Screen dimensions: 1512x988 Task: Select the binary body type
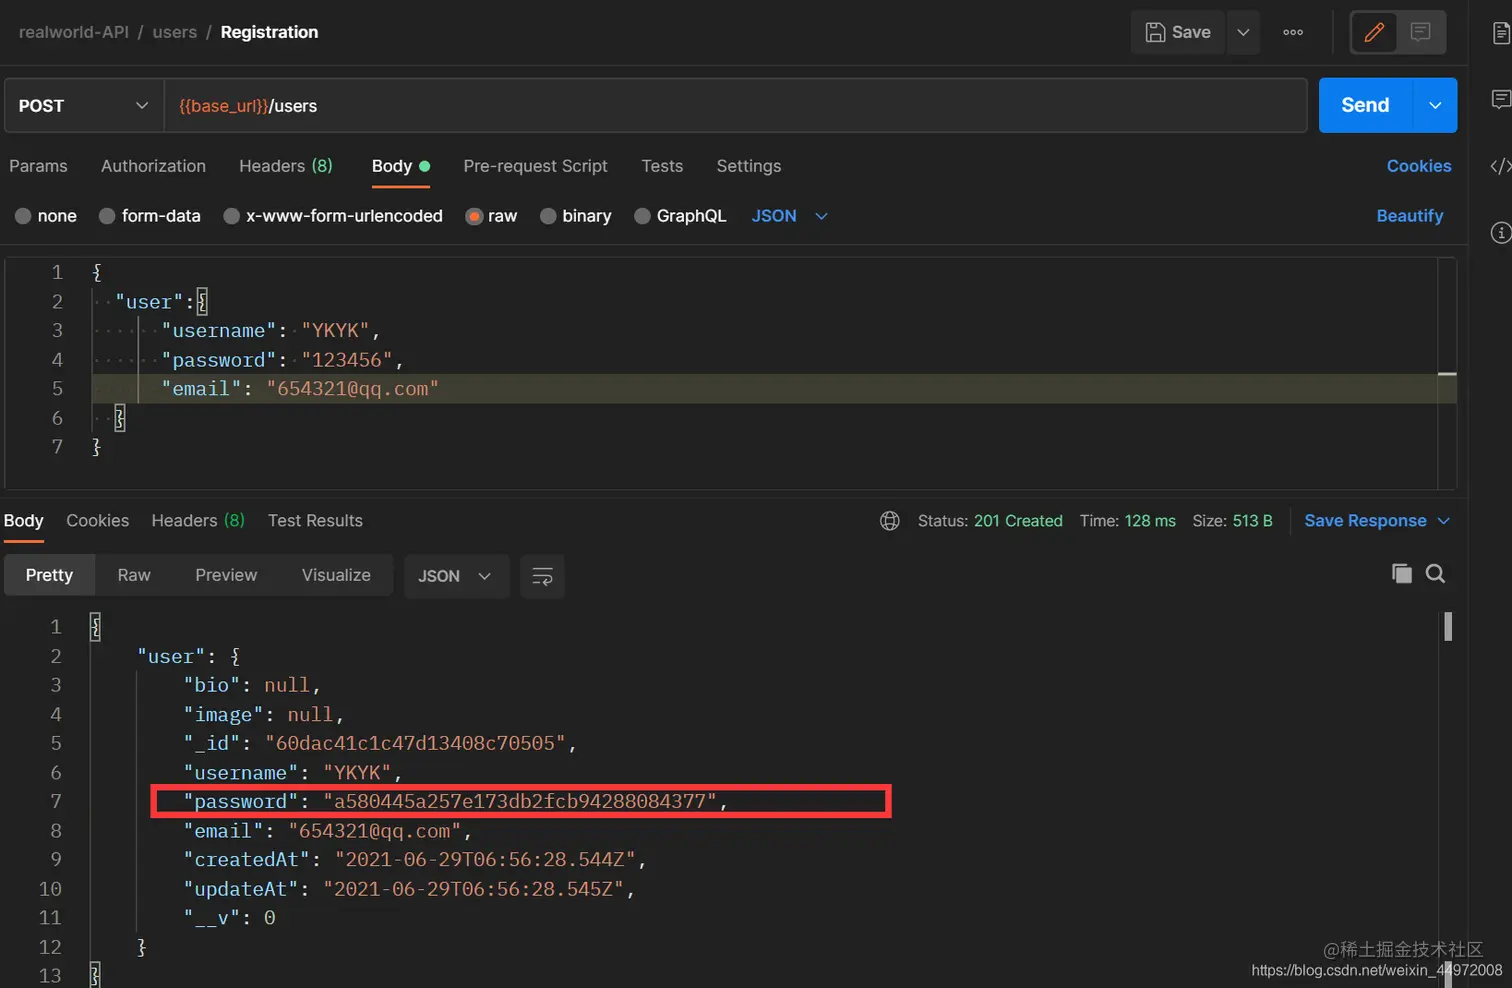(575, 216)
